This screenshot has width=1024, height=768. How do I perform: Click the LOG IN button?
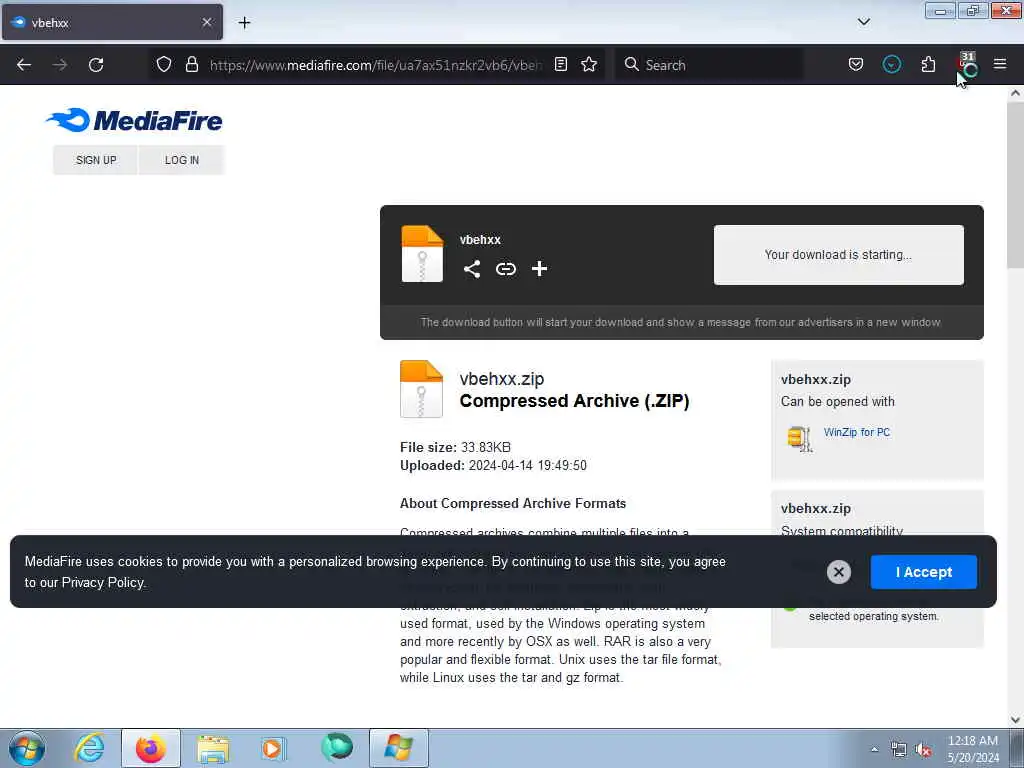point(182,160)
